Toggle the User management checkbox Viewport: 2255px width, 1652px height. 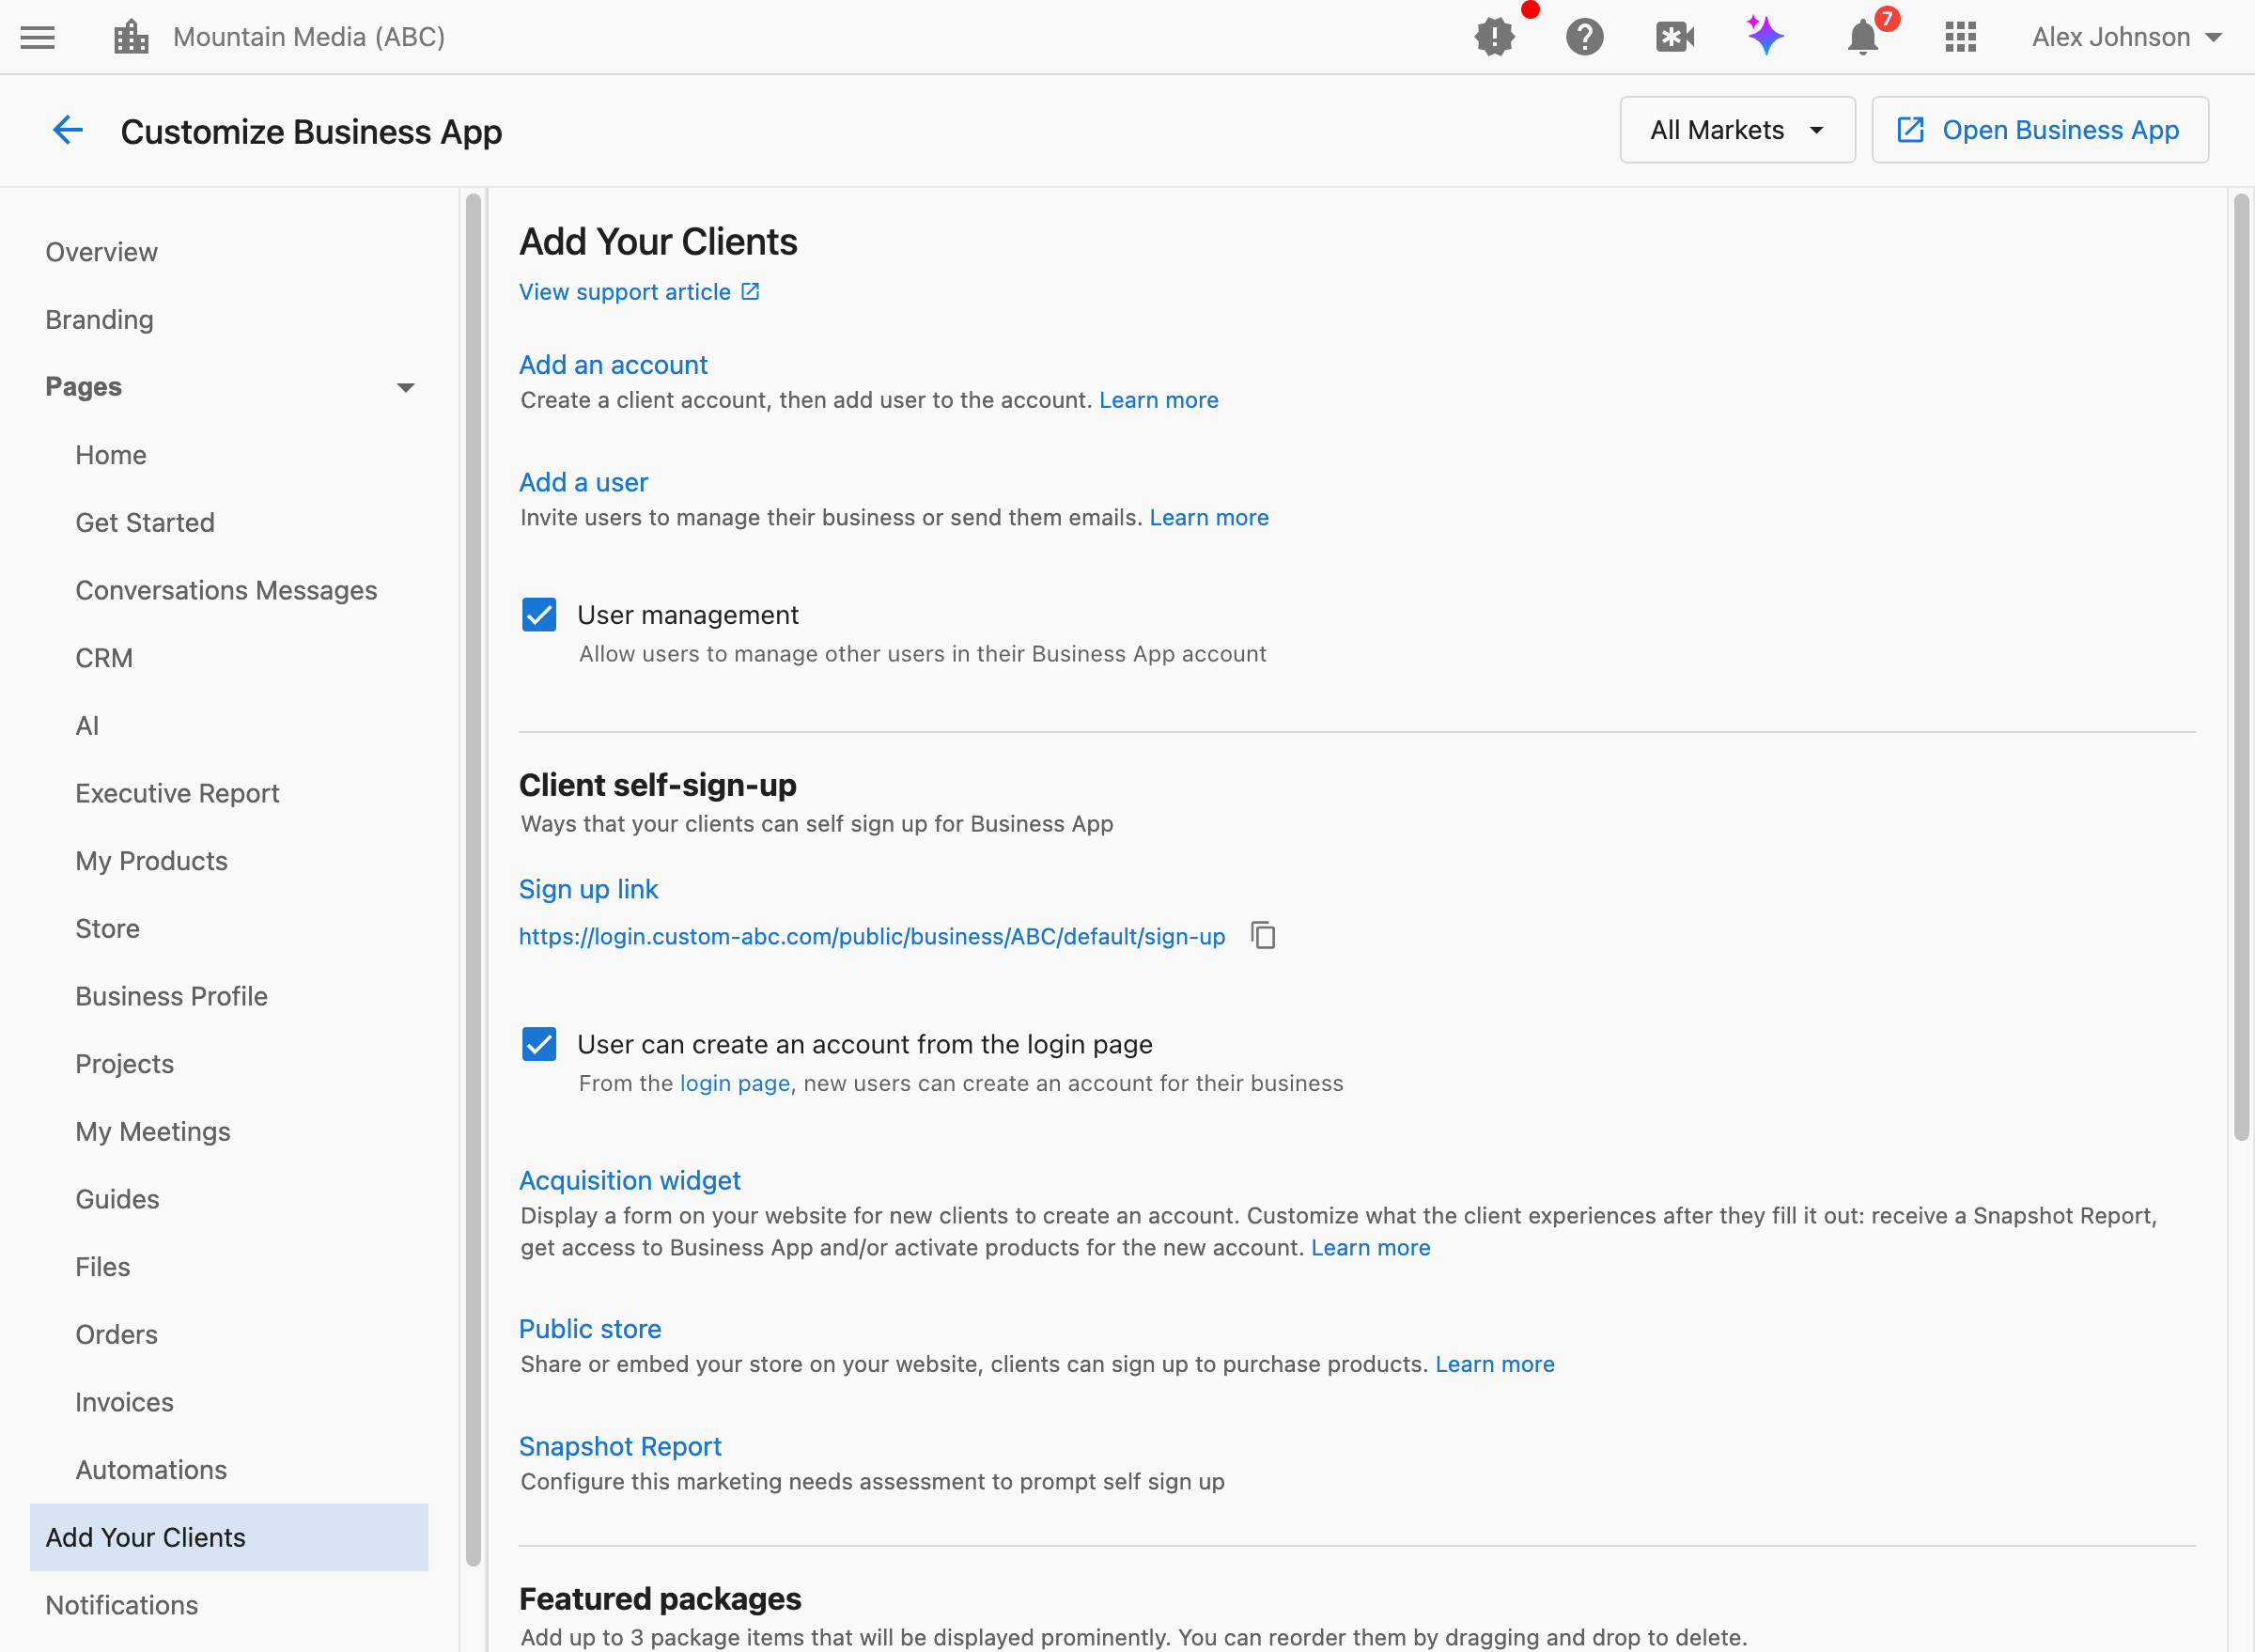pos(539,614)
